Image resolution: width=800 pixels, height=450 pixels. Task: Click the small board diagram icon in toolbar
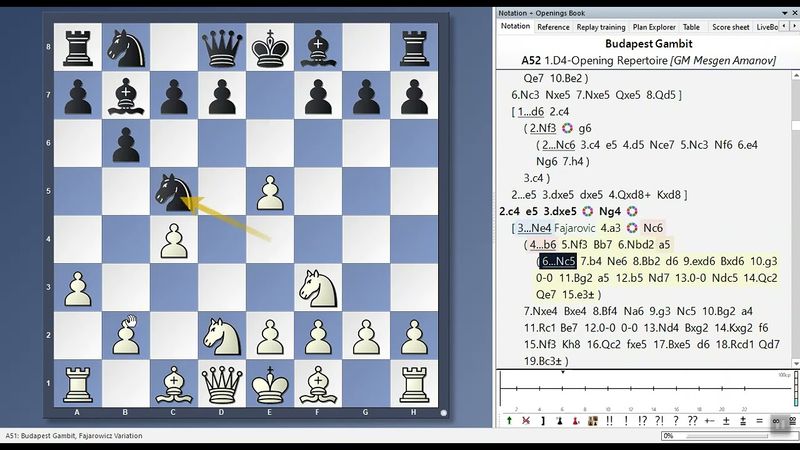[593, 421]
